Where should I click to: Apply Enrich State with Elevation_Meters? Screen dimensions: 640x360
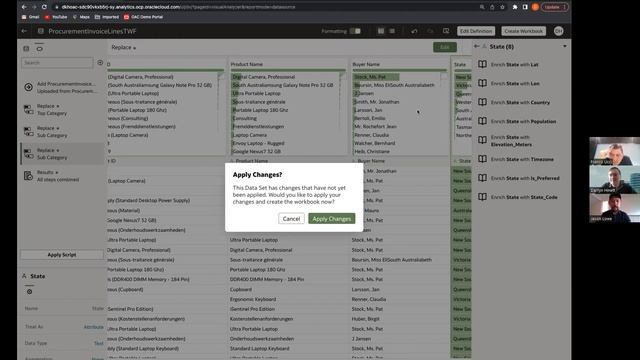point(511,141)
